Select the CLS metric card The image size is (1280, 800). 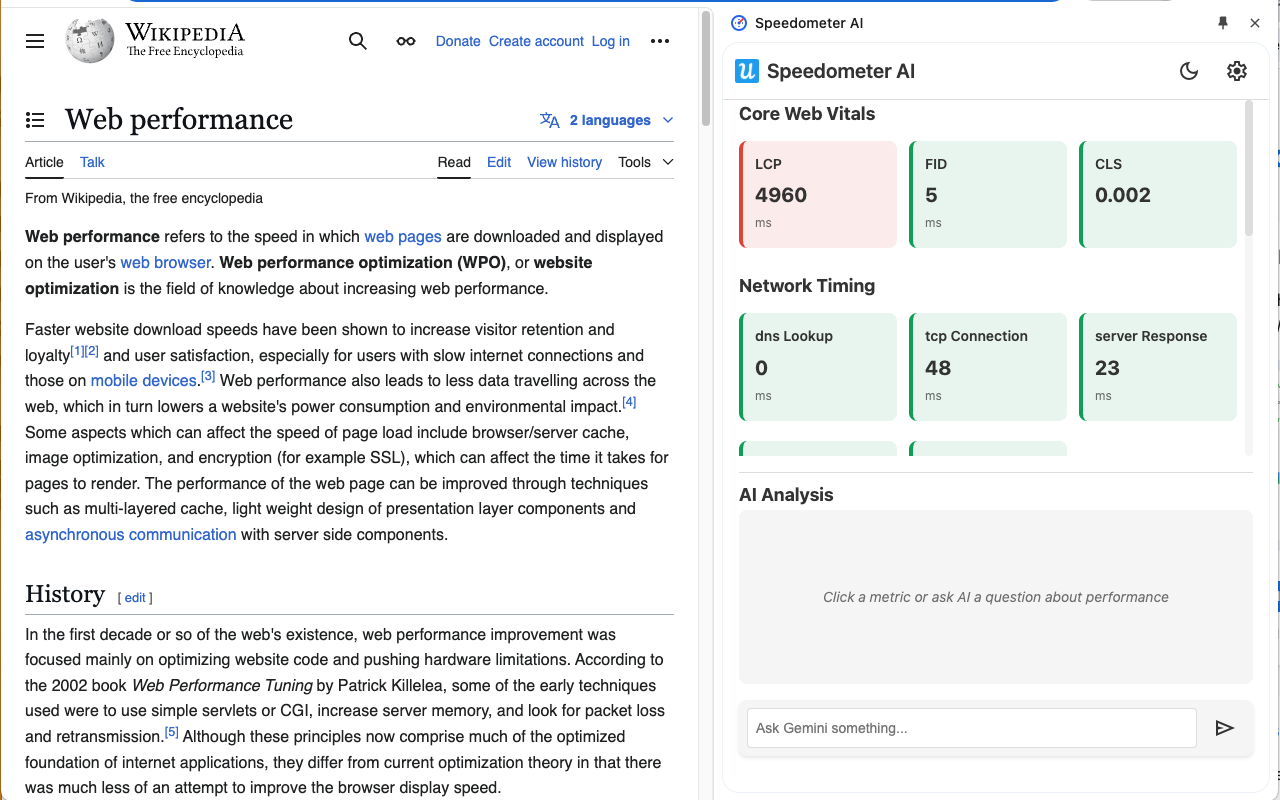tap(1158, 194)
